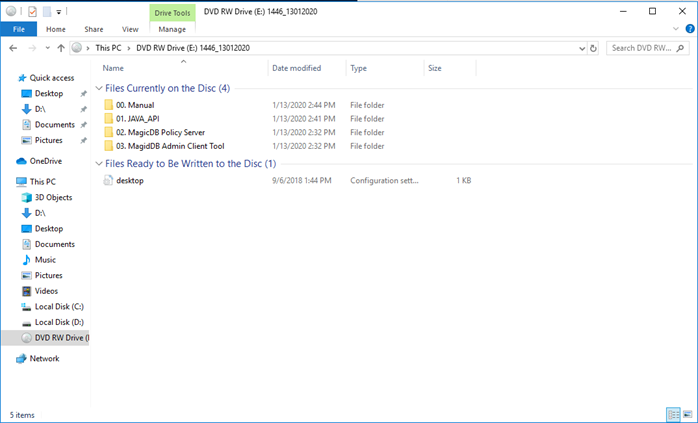Click the 00. Manual folder name
Viewport: 698px width, 423px height.
(x=135, y=105)
